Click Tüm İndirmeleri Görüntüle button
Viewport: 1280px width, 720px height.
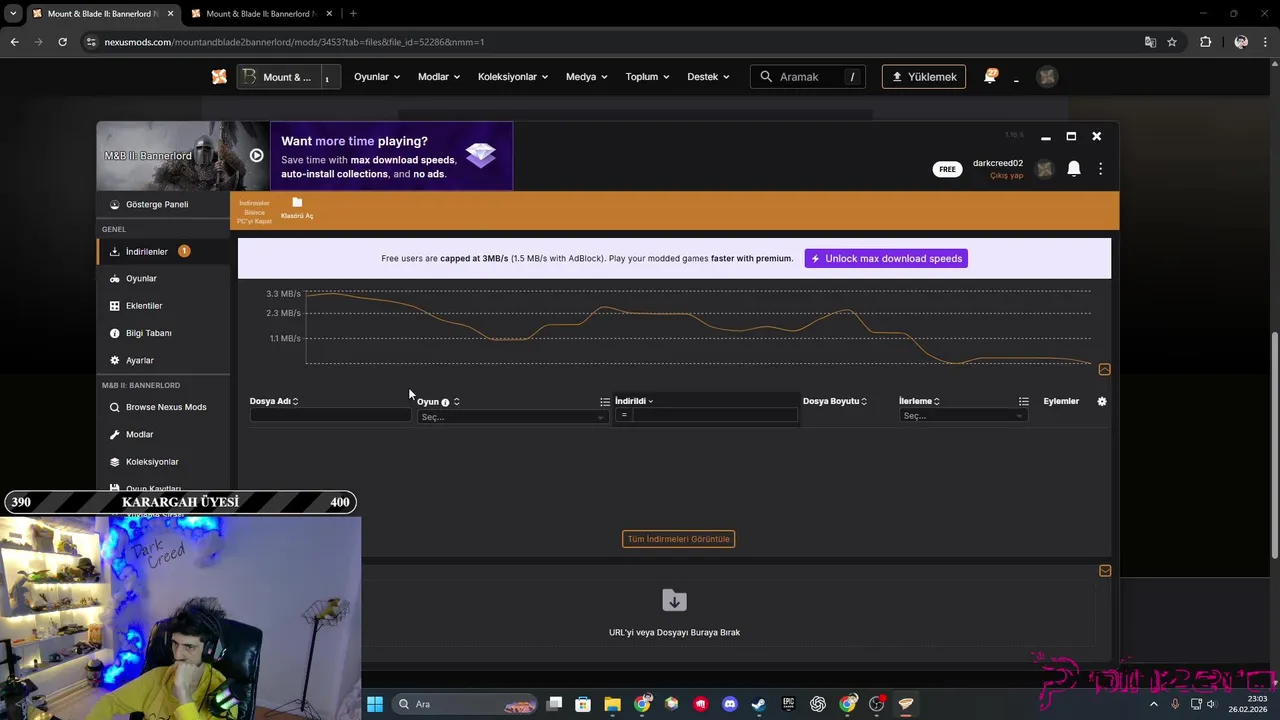pyautogui.click(x=678, y=539)
